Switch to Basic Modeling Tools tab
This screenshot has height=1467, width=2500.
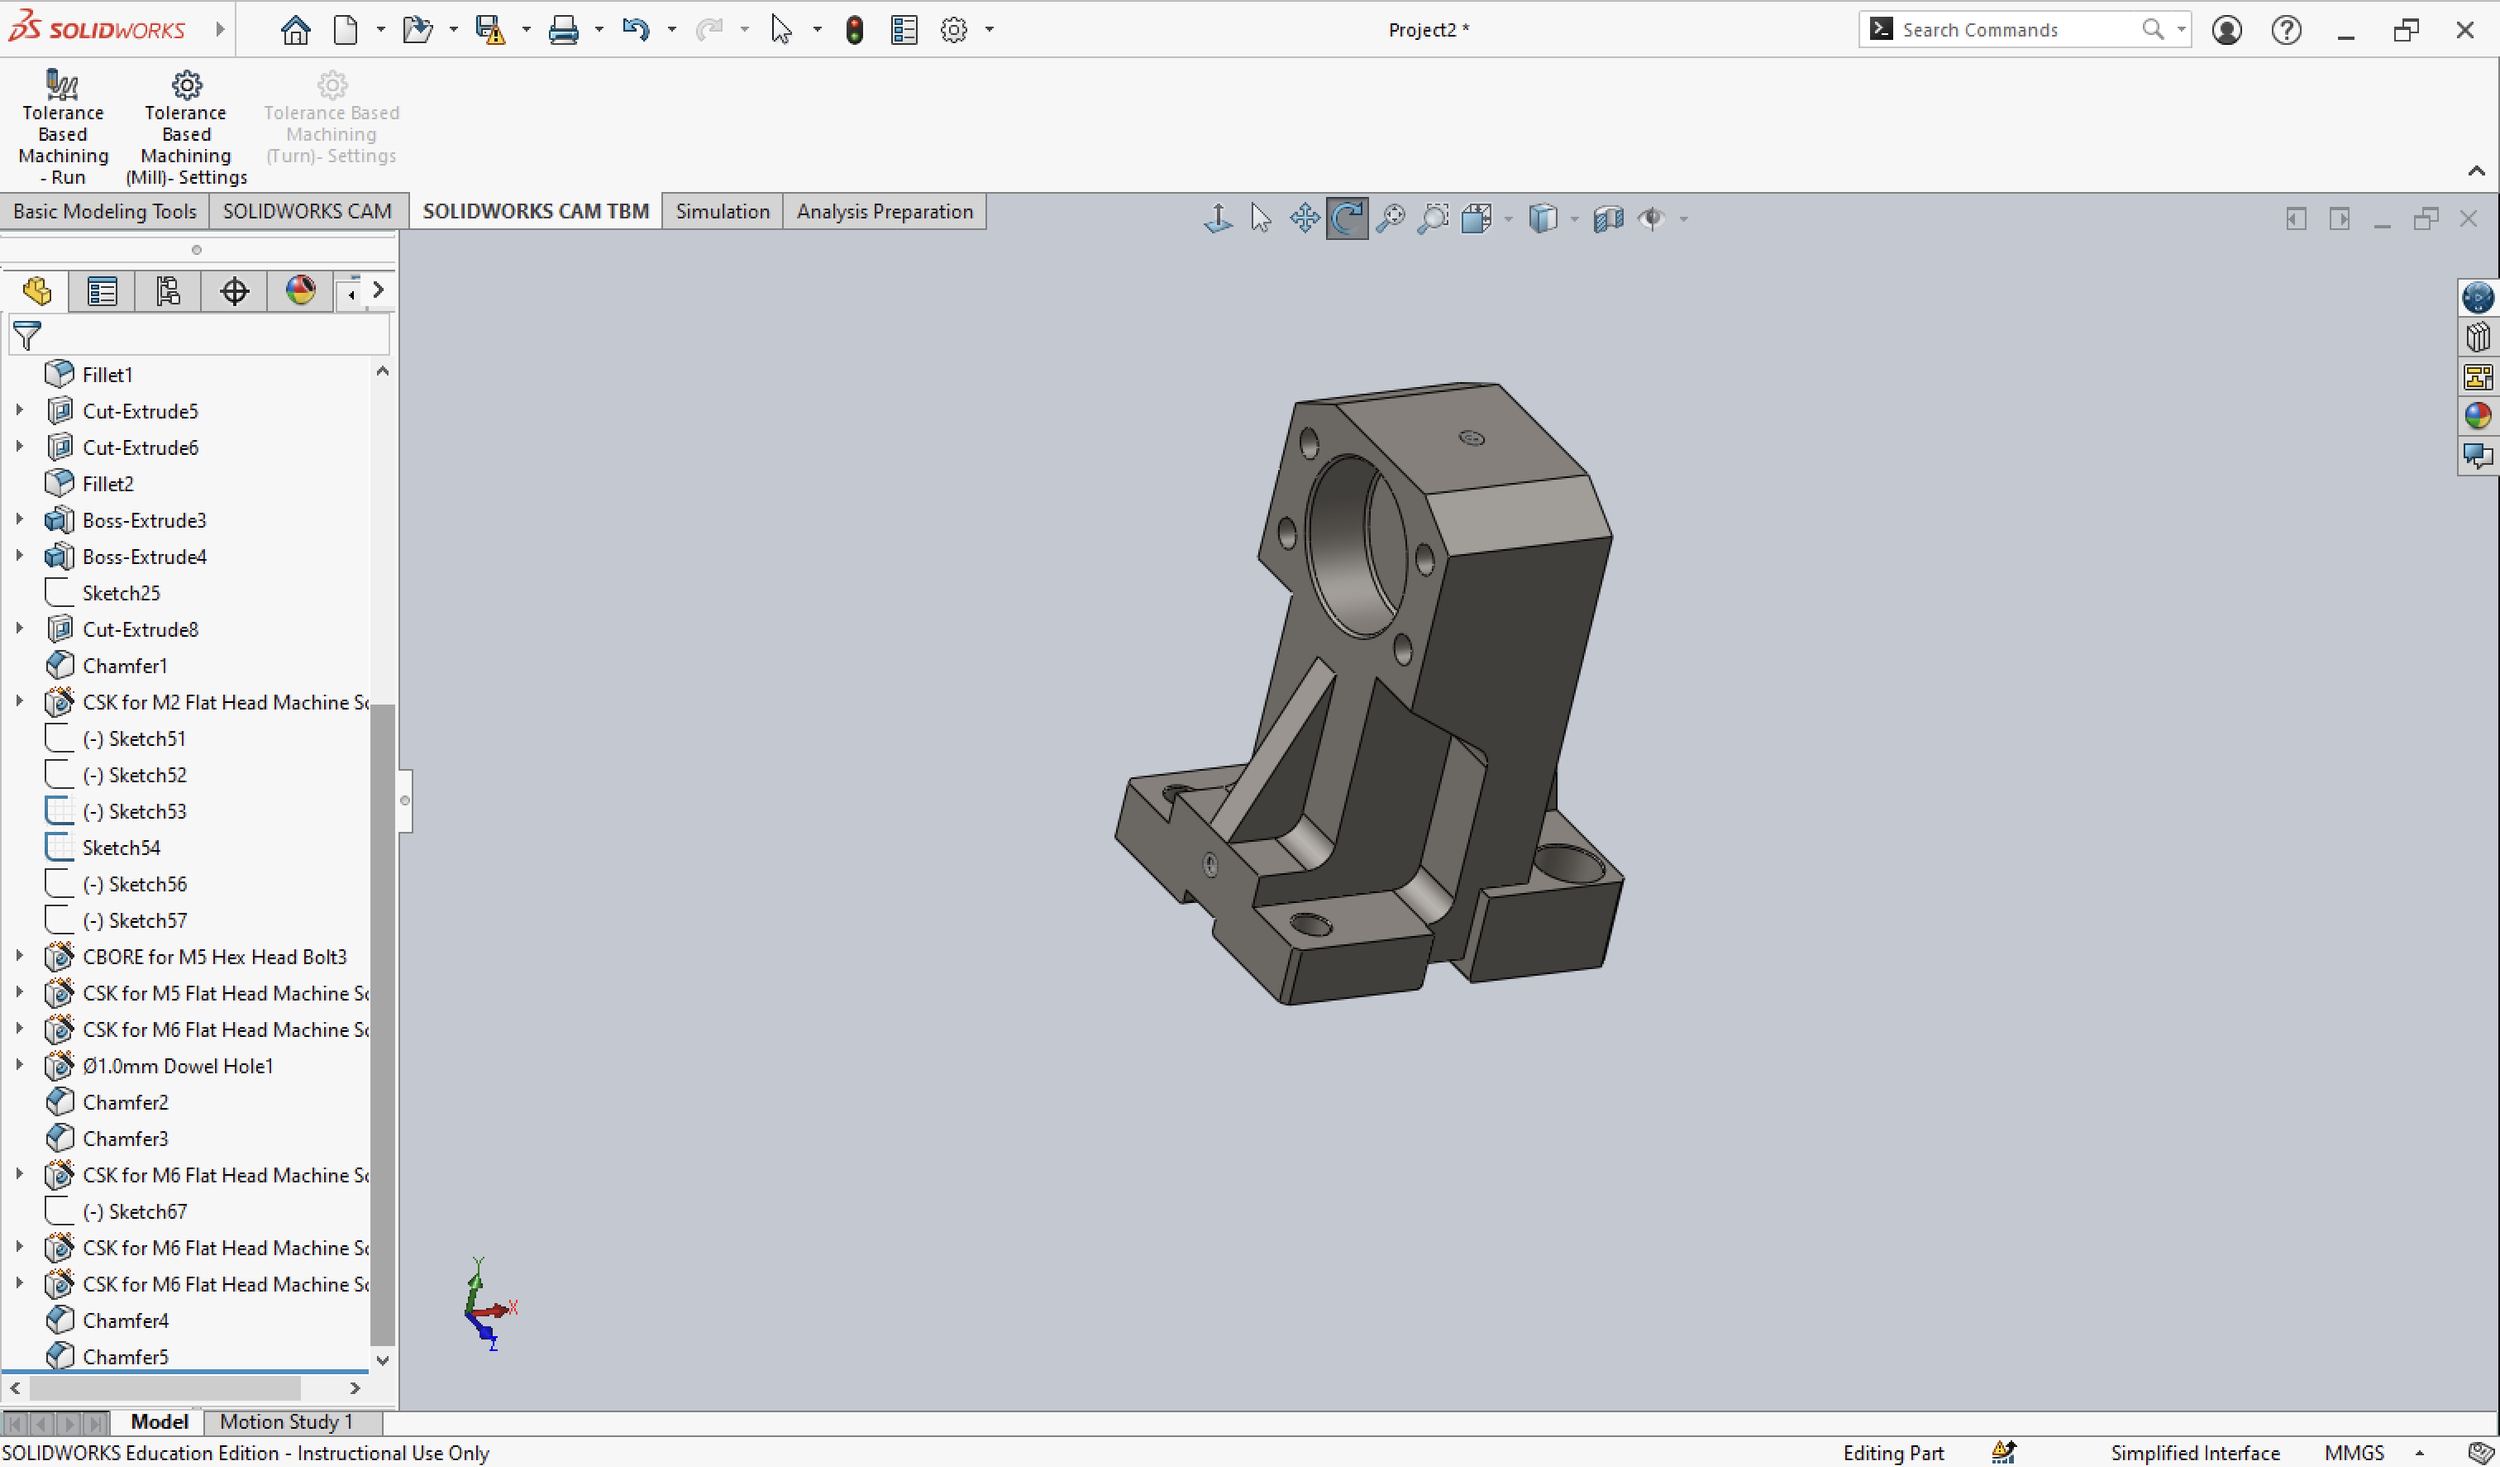pos(104,211)
